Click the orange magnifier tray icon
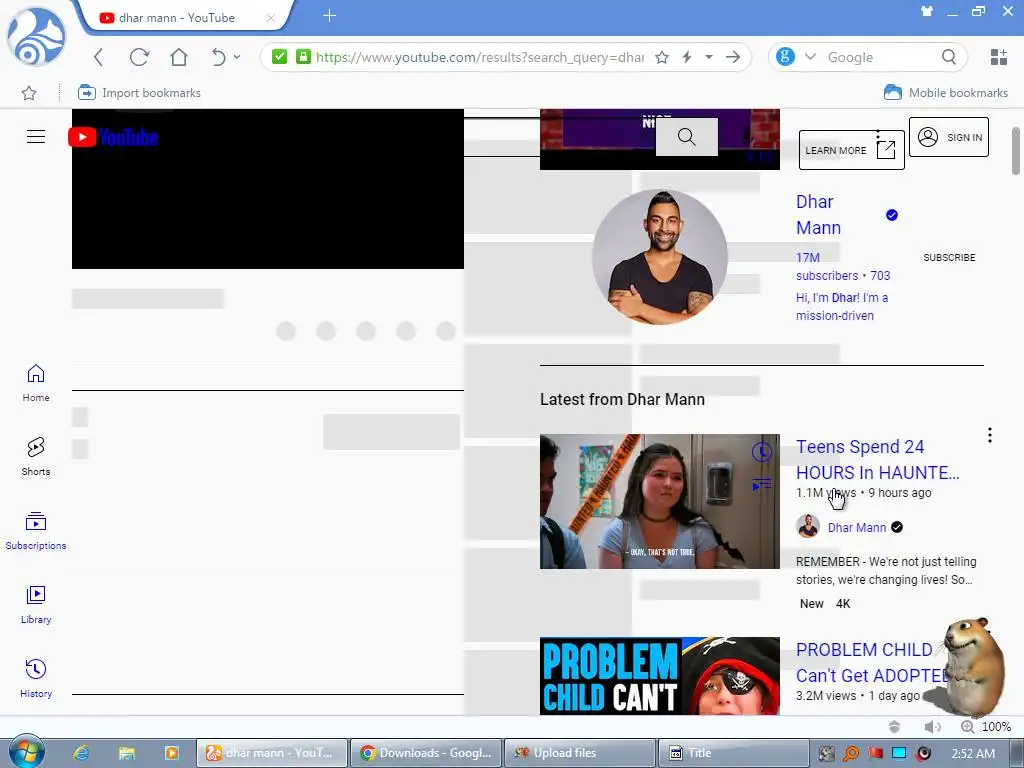1024x768 pixels. [x=851, y=754]
